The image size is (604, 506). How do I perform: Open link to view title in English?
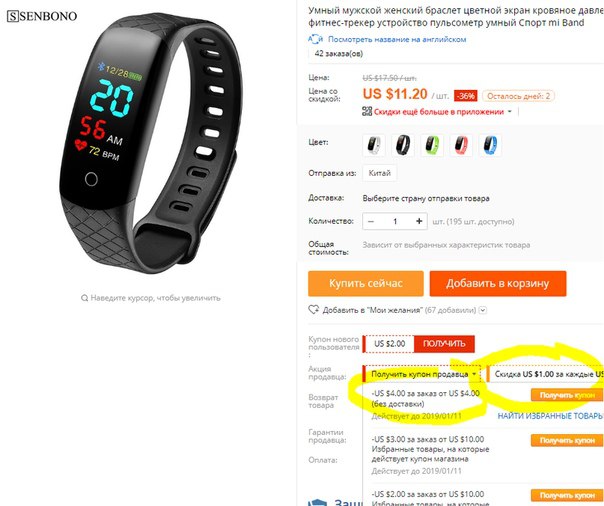[397, 39]
